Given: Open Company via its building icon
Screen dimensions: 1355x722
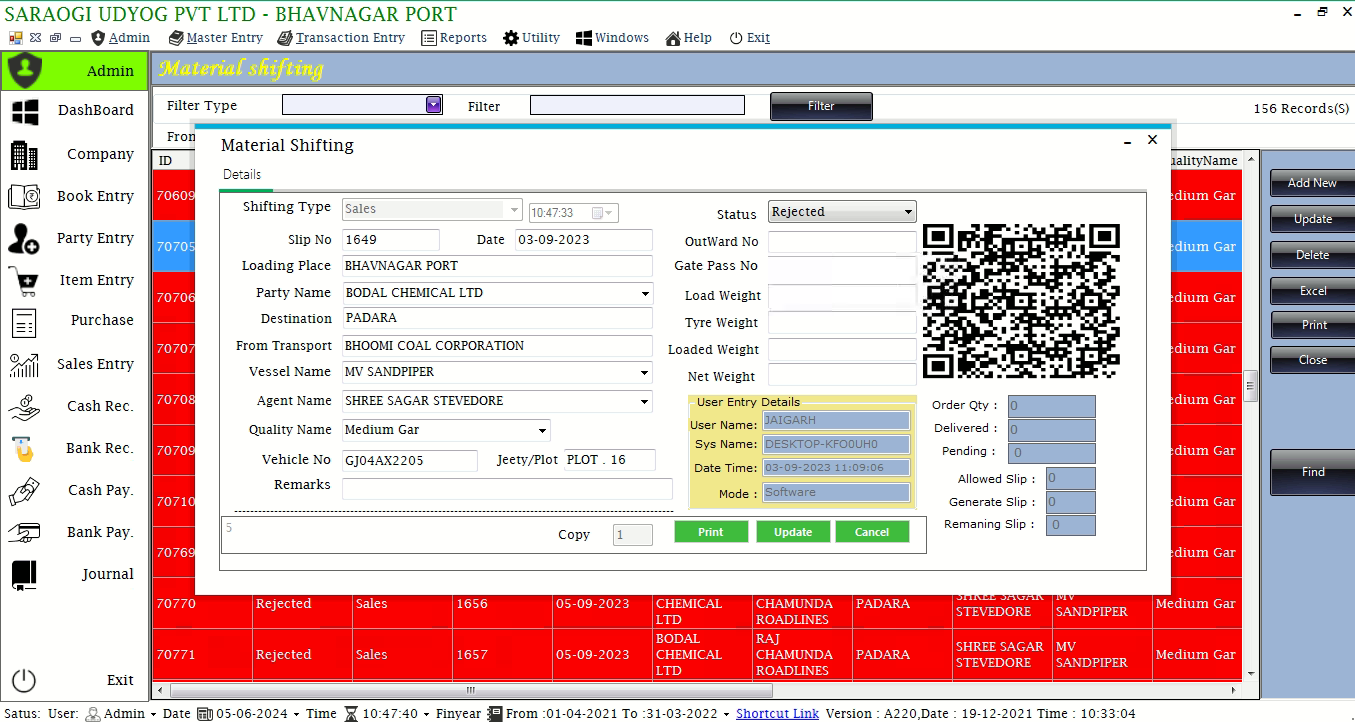Looking at the screenshot, I should coord(24,155).
